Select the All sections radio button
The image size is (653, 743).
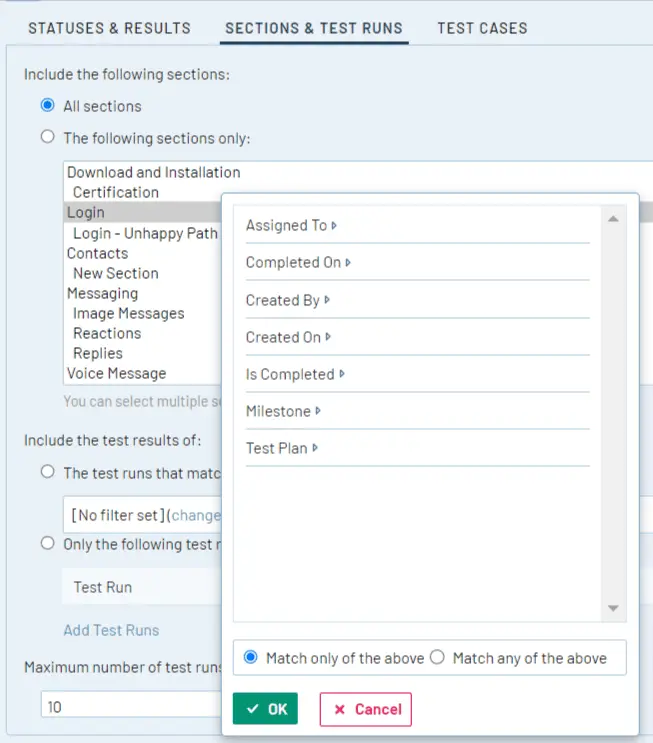pyautogui.click(x=47, y=105)
